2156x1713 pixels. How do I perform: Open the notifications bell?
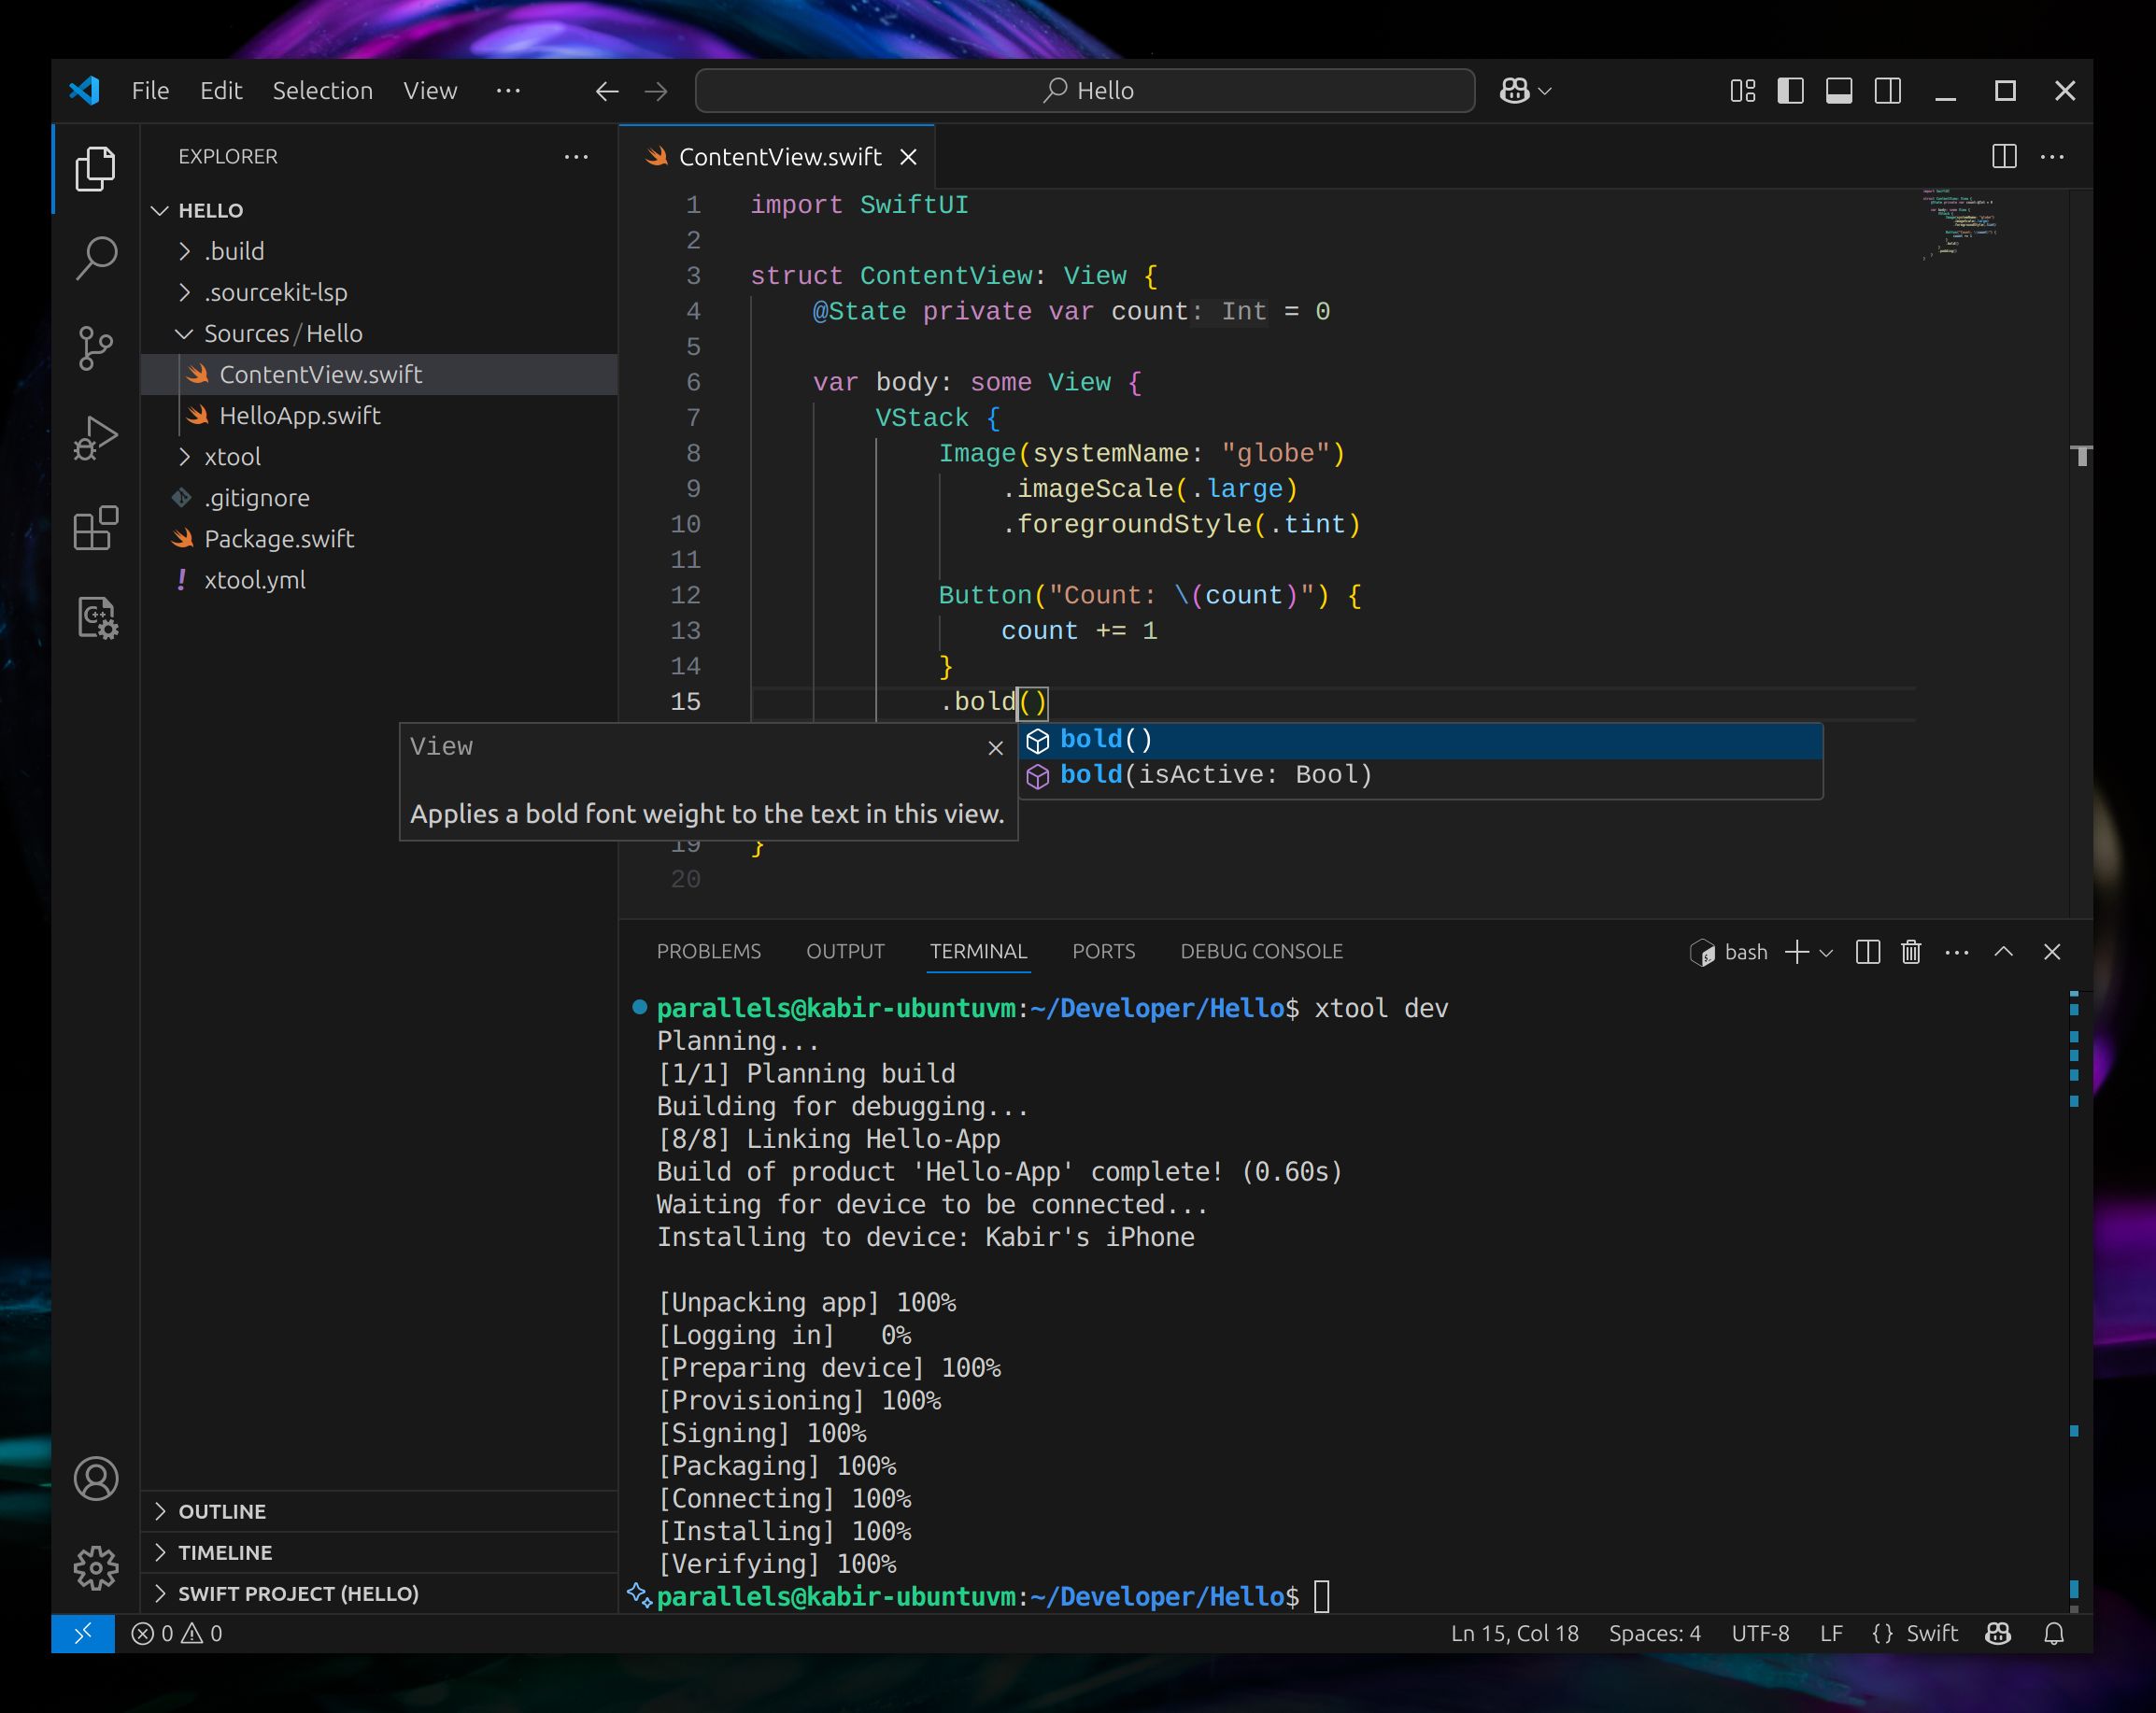tap(2055, 1634)
